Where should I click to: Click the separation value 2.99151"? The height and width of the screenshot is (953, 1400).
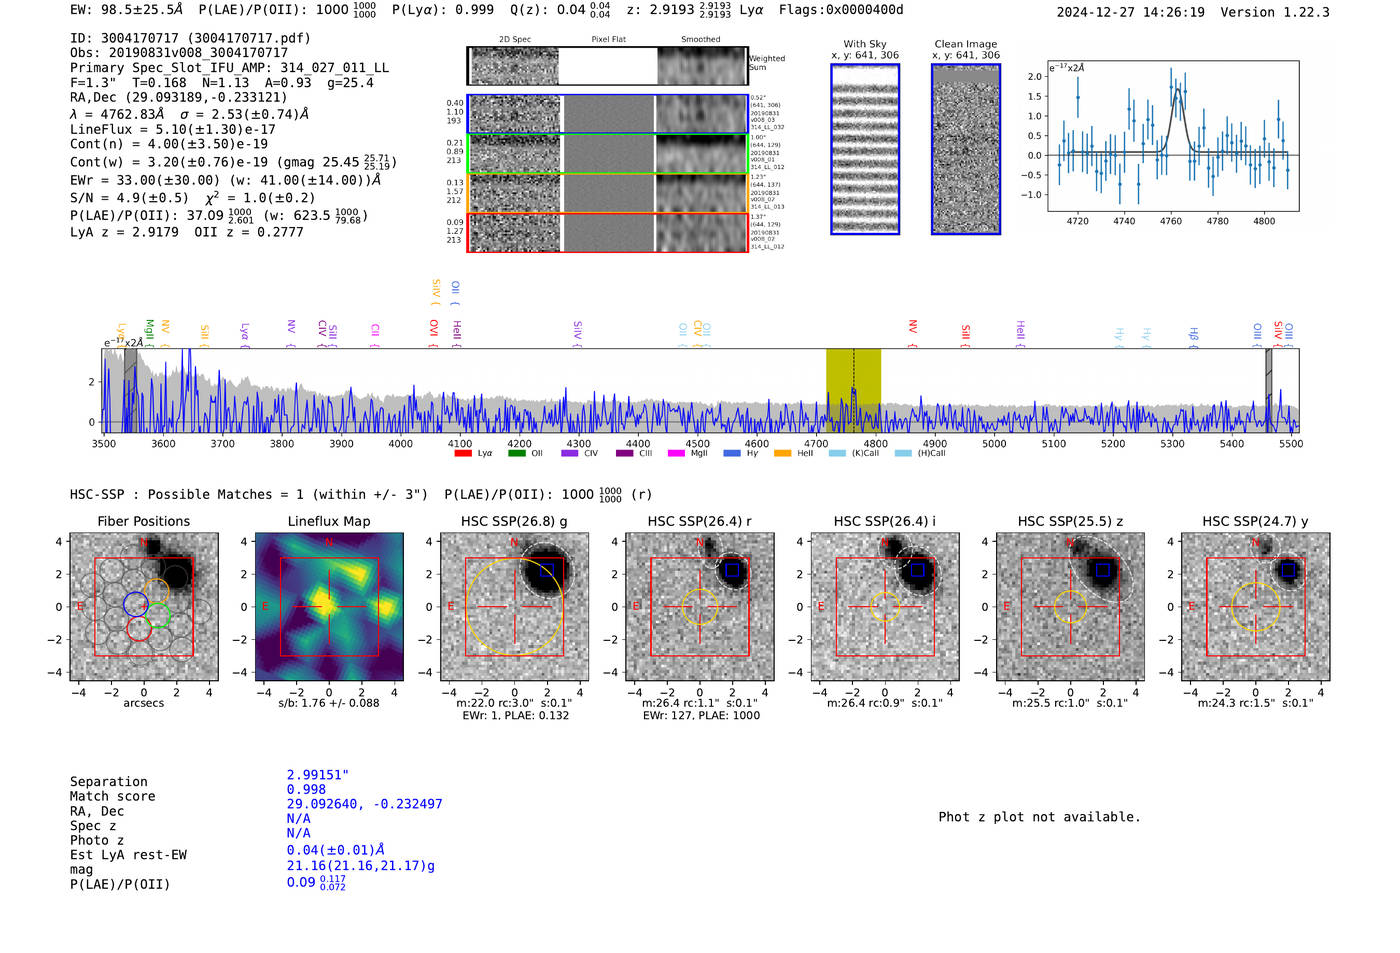click(x=318, y=775)
